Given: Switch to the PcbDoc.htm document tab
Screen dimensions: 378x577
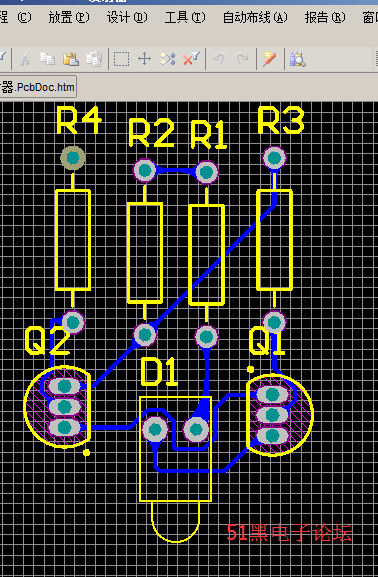Looking at the screenshot, I should point(38,87).
